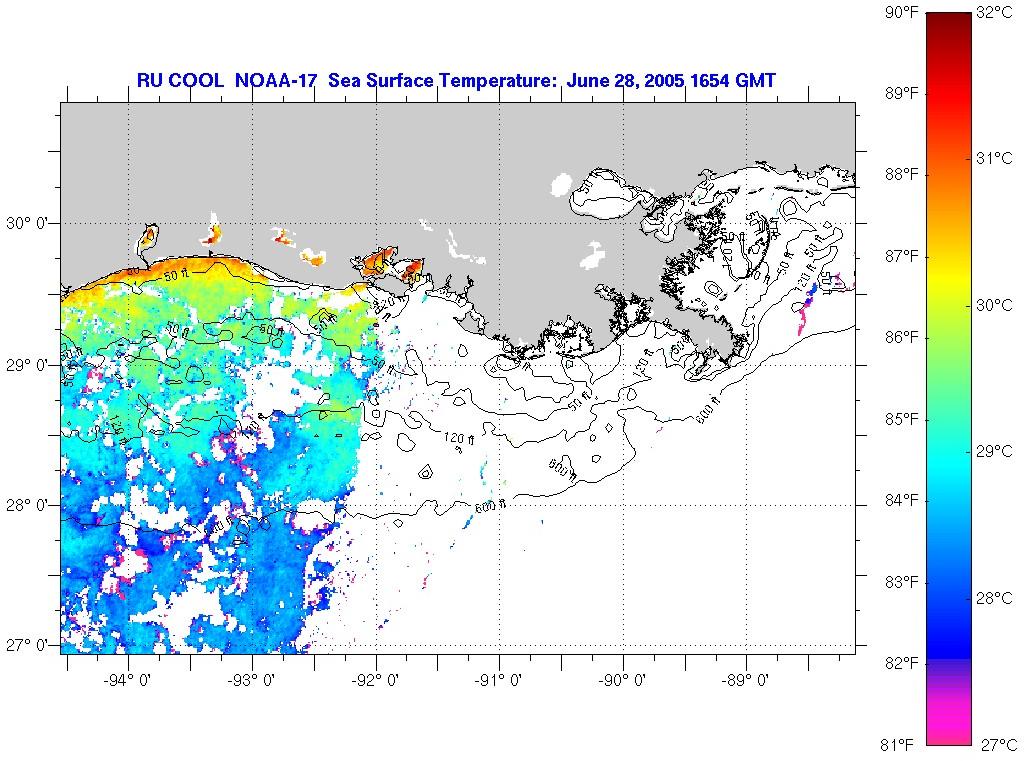Click the '85°F' colorbar label
The image size is (1024, 761).
coord(902,419)
